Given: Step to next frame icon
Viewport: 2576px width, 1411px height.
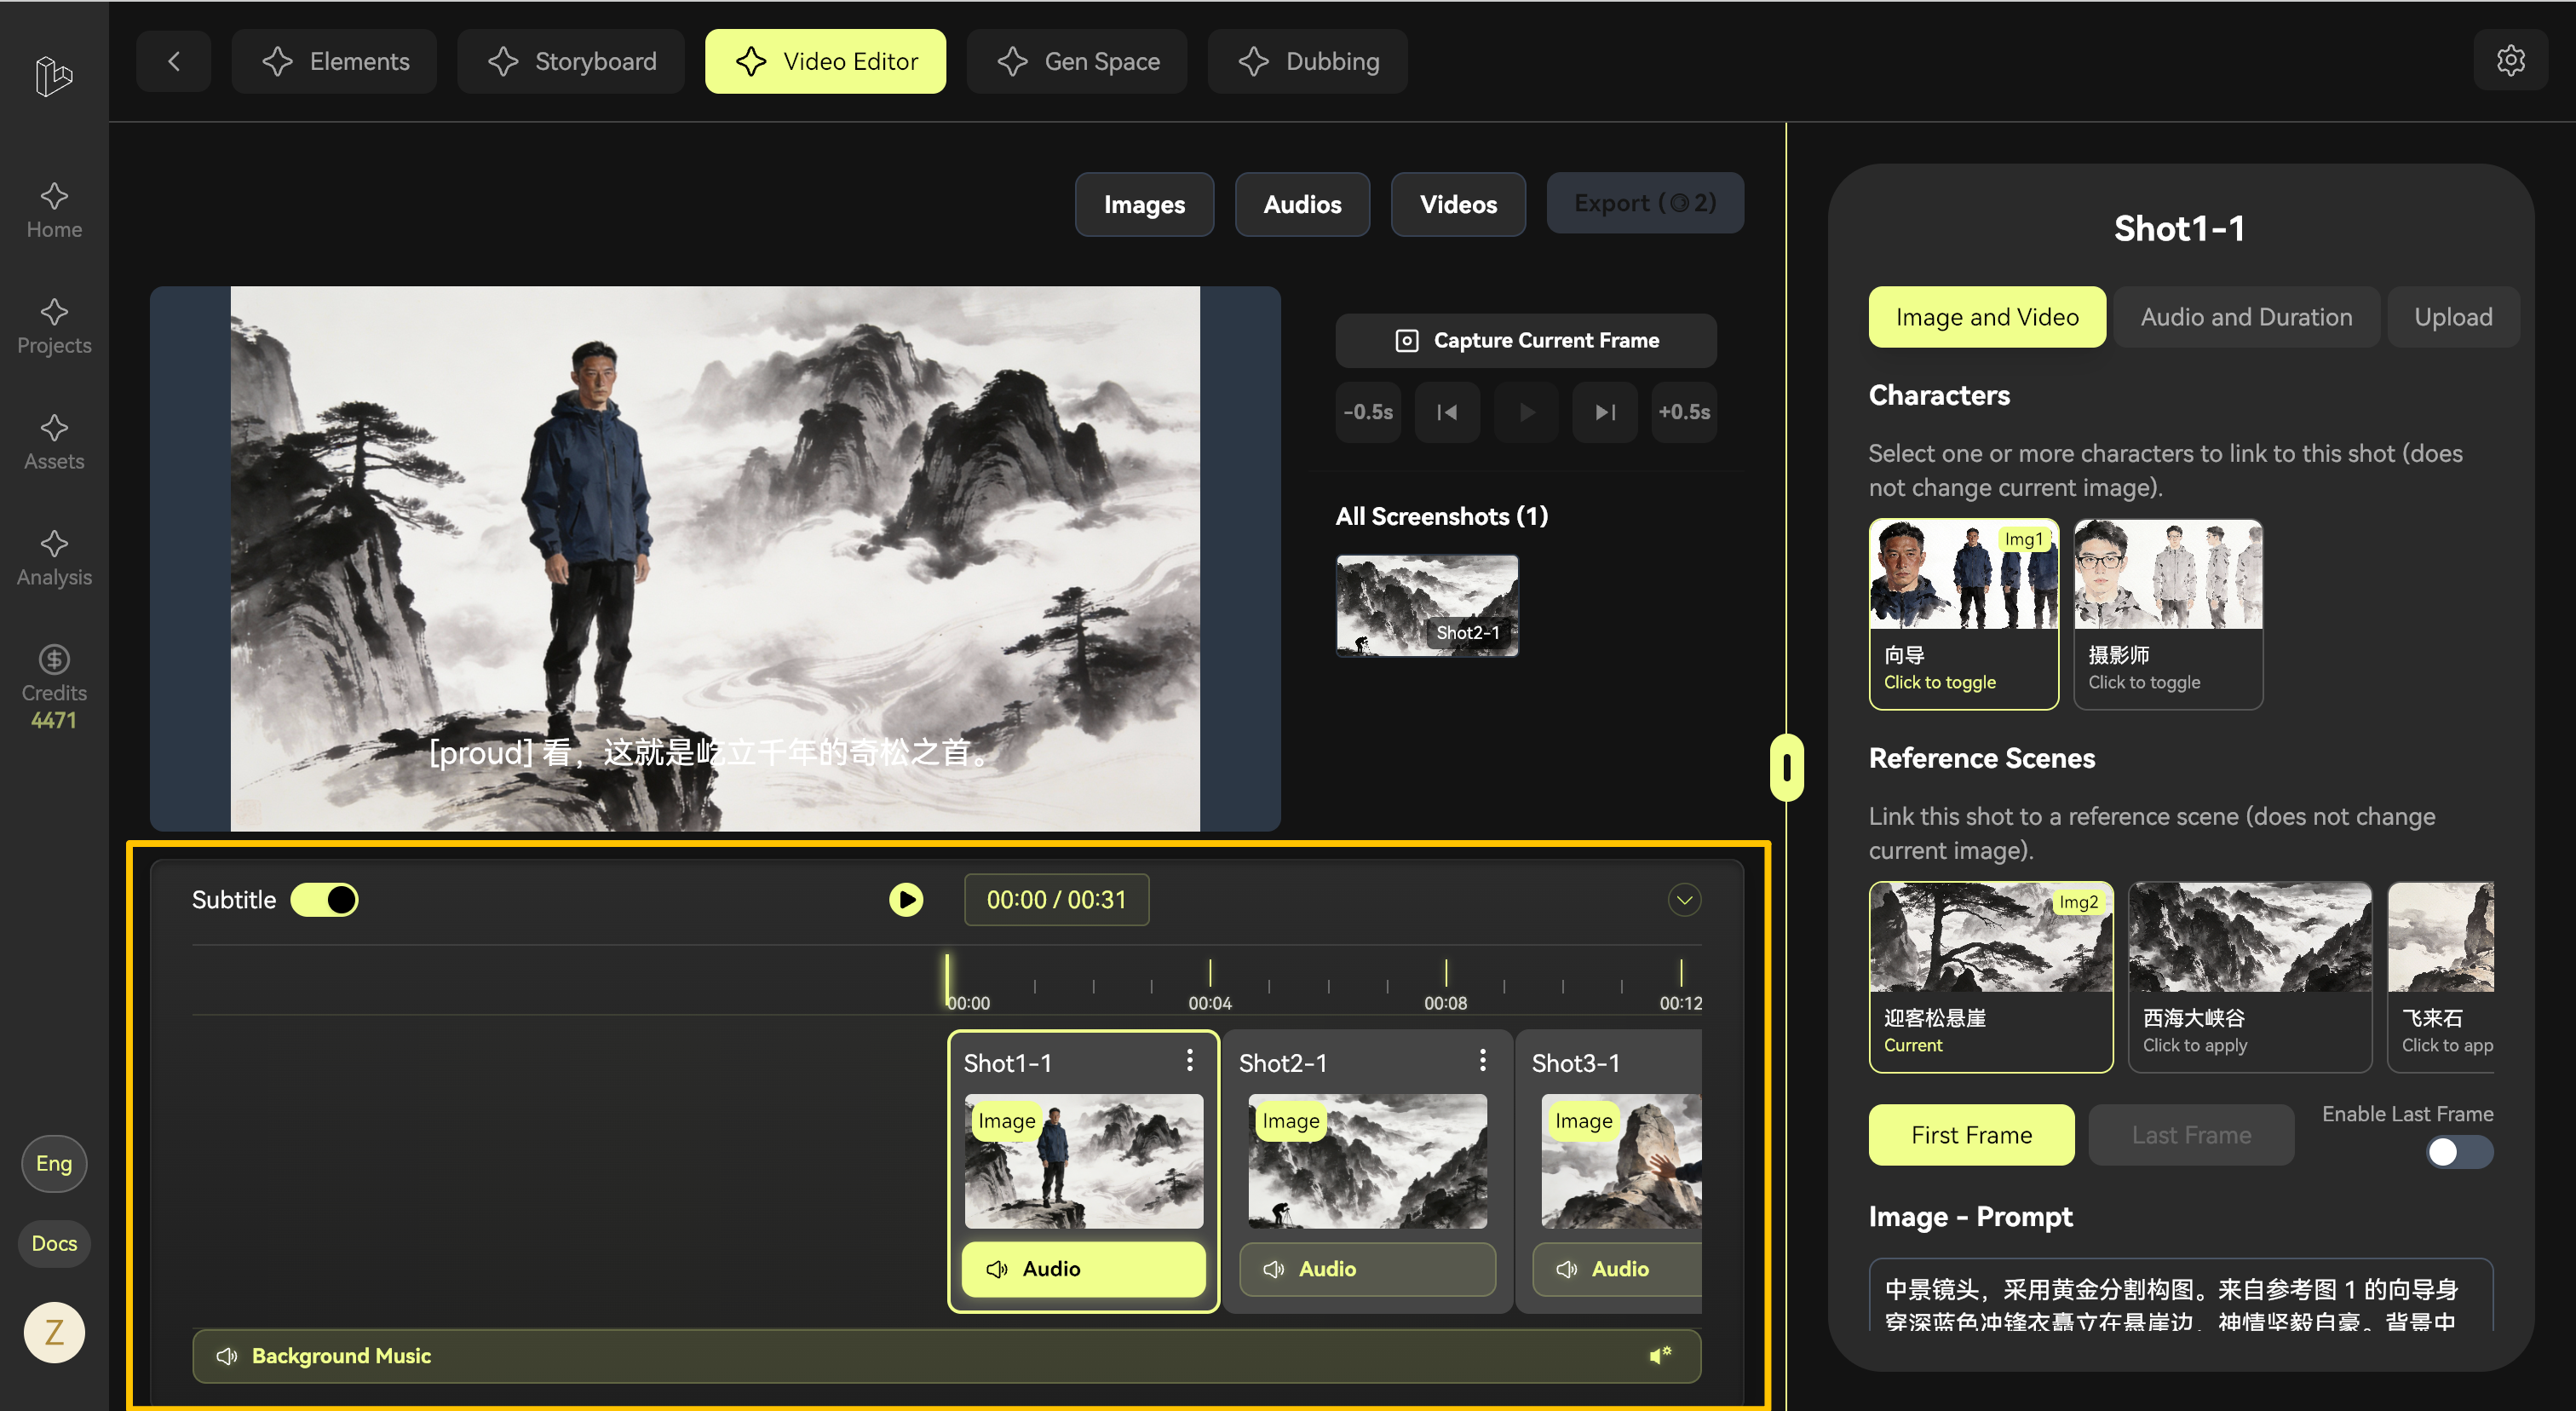Looking at the screenshot, I should pos(1605,412).
